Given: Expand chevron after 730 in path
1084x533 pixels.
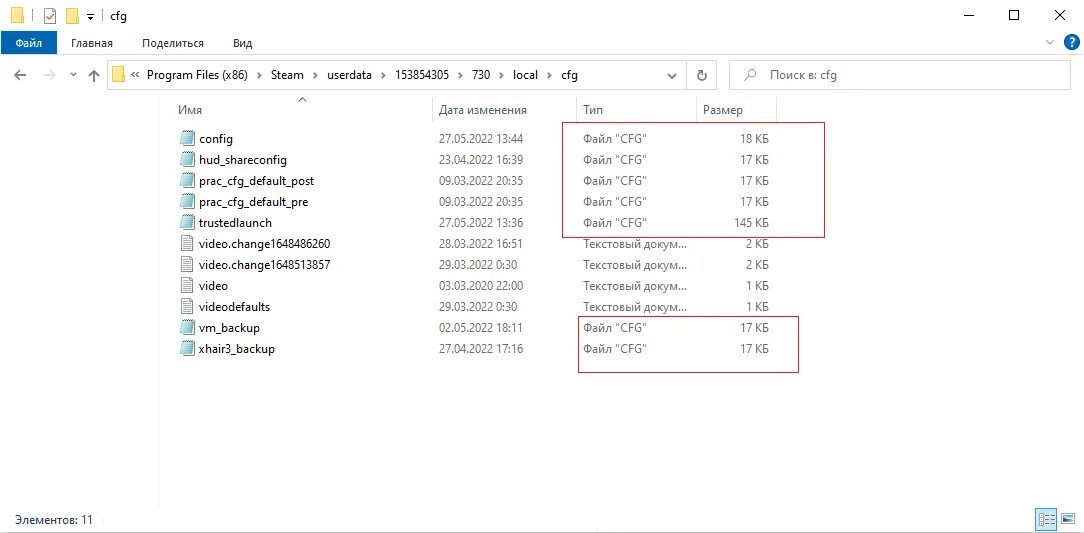Looking at the screenshot, I should click(501, 75).
